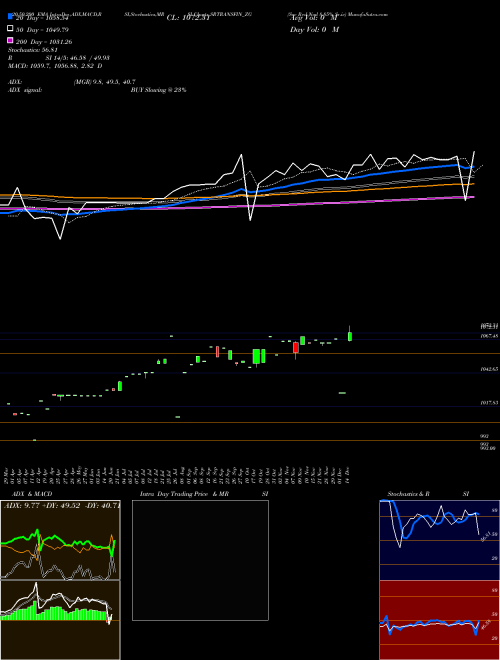Click the 'Stochastics: 56.81' reading
Image resolution: width=500 pixels, height=660 pixels.
32,50
